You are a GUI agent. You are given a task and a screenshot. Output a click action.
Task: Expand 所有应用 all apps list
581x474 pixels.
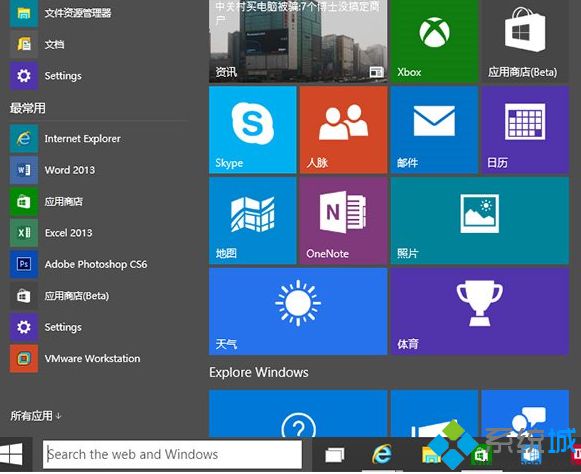point(36,416)
